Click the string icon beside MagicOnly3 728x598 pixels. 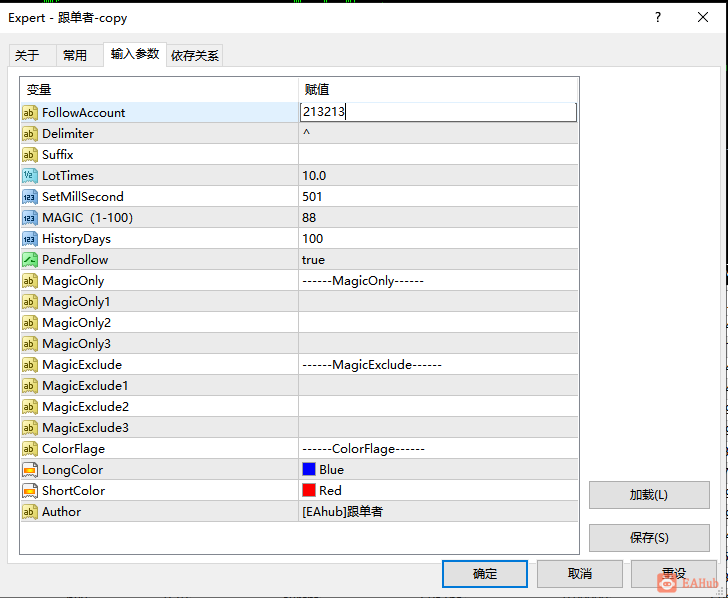pos(30,344)
